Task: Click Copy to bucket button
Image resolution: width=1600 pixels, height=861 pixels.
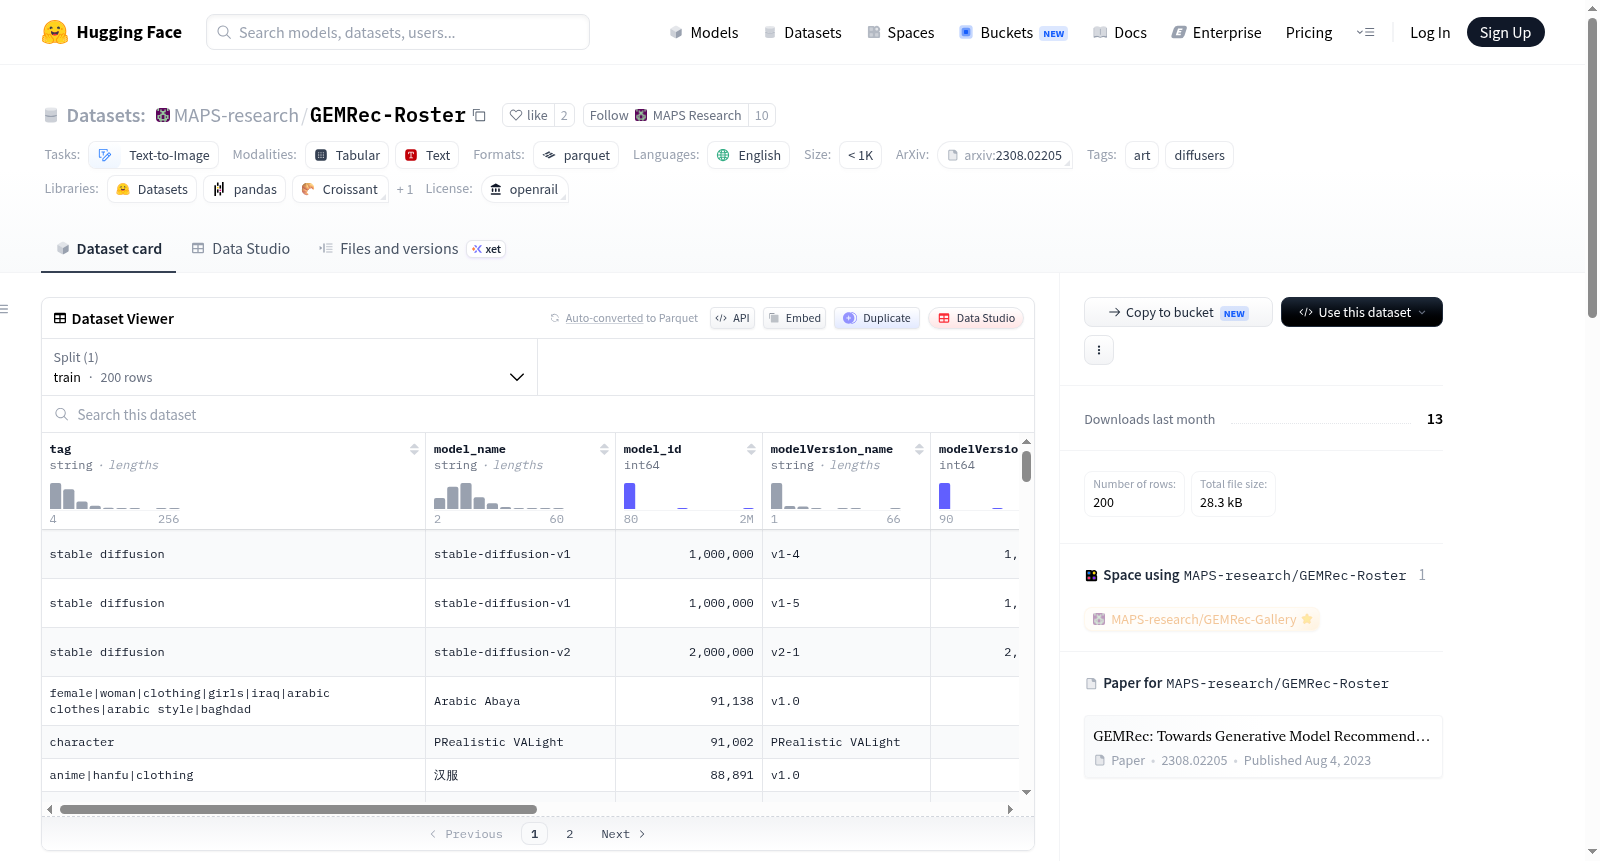Action: tap(1178, 312)
